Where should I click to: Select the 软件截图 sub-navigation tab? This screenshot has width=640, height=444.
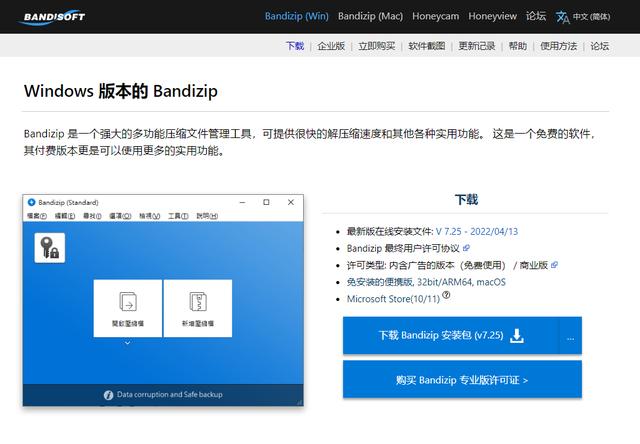[427, 46]
